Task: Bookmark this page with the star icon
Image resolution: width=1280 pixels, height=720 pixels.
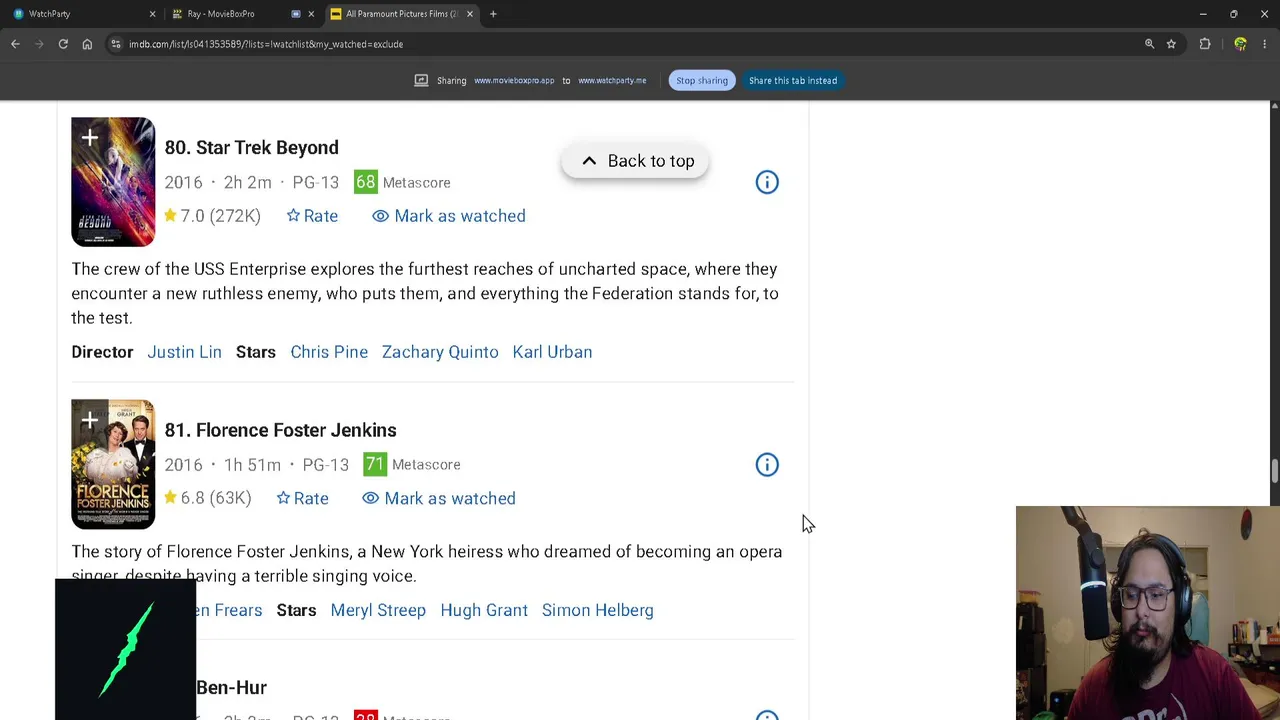Action: click(1171, 44)
